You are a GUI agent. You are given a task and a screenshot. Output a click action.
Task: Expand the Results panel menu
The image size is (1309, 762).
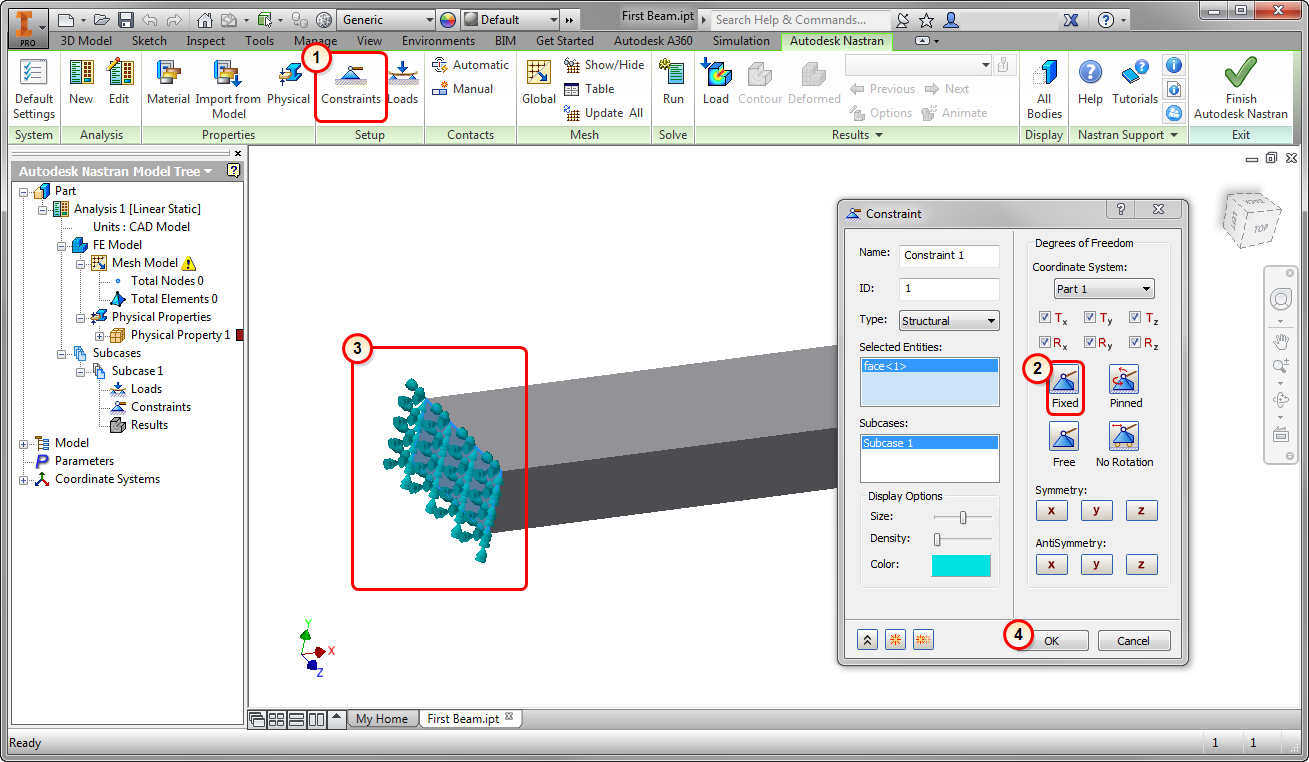tap(857, 135)
